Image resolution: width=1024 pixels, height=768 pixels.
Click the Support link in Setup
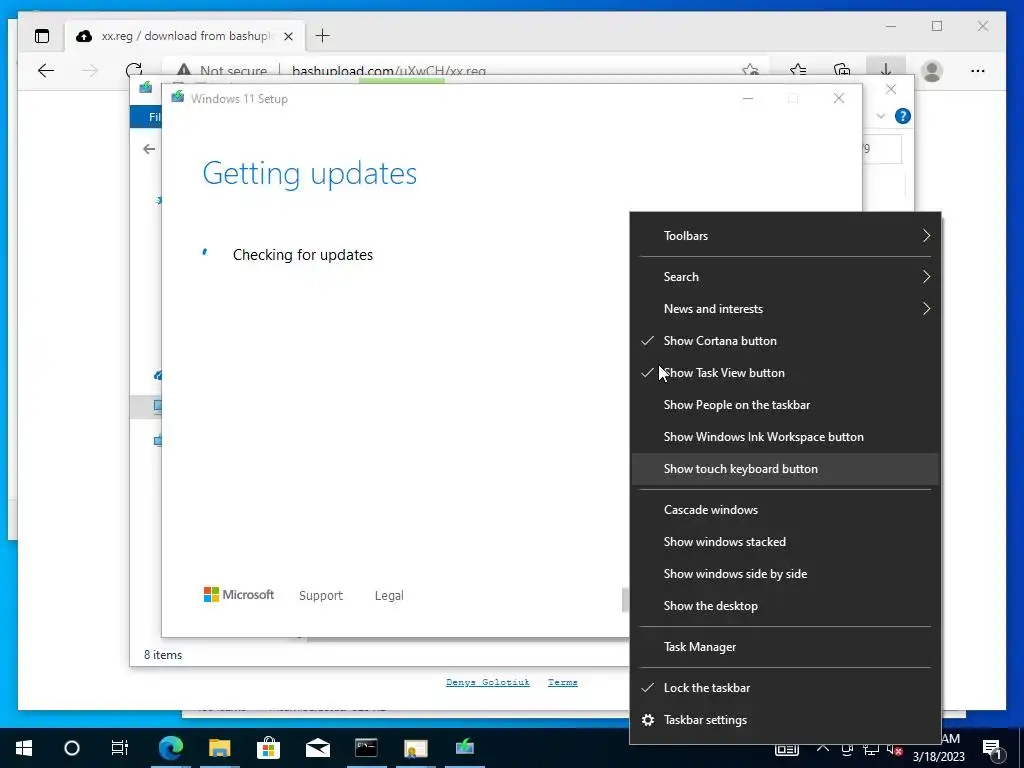click(321, 596)
